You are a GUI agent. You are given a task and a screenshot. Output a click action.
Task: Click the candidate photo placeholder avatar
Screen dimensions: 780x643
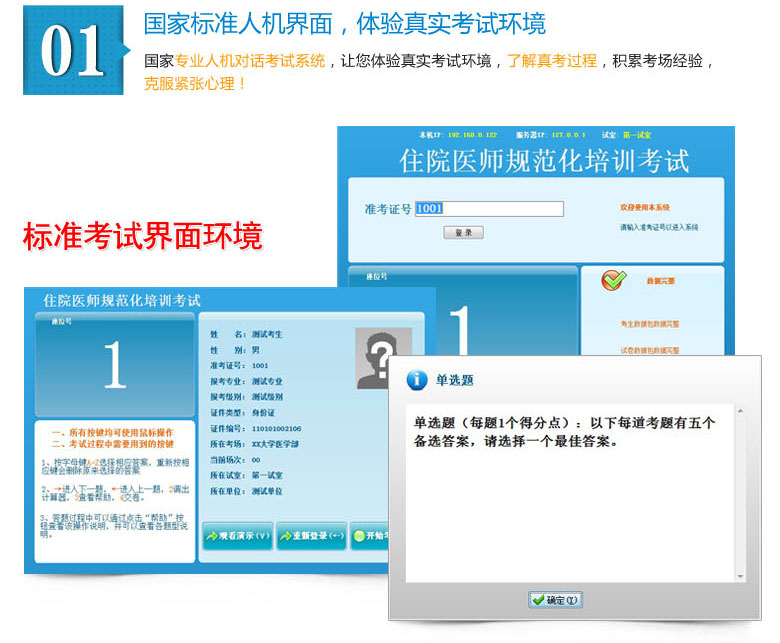[383, 357]
